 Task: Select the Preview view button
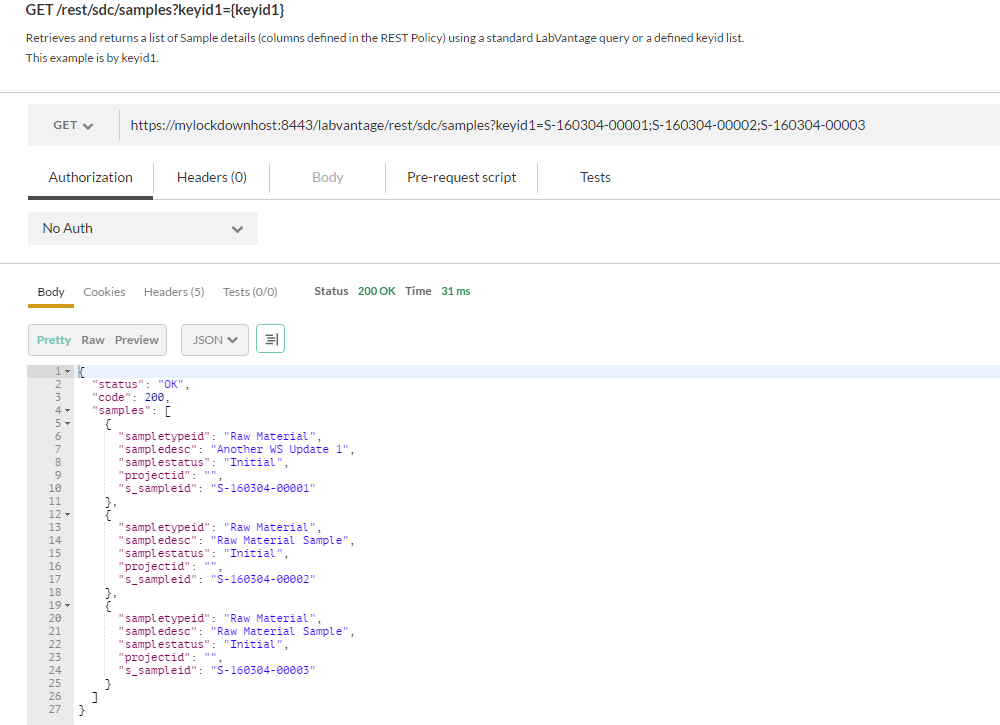click(x=136, y=340)
